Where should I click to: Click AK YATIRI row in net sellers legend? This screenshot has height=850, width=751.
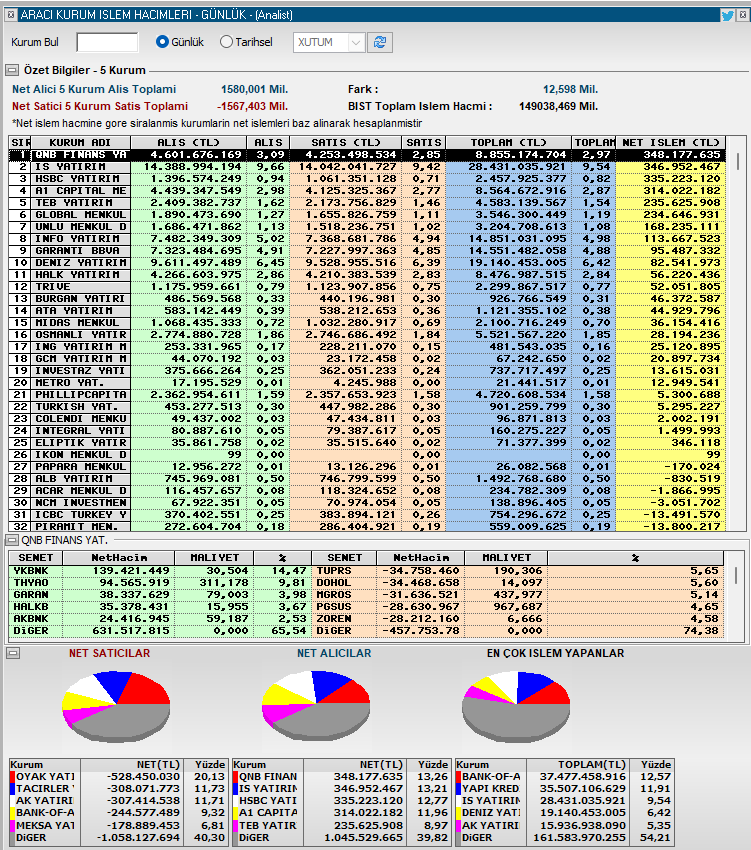[118, 801]
